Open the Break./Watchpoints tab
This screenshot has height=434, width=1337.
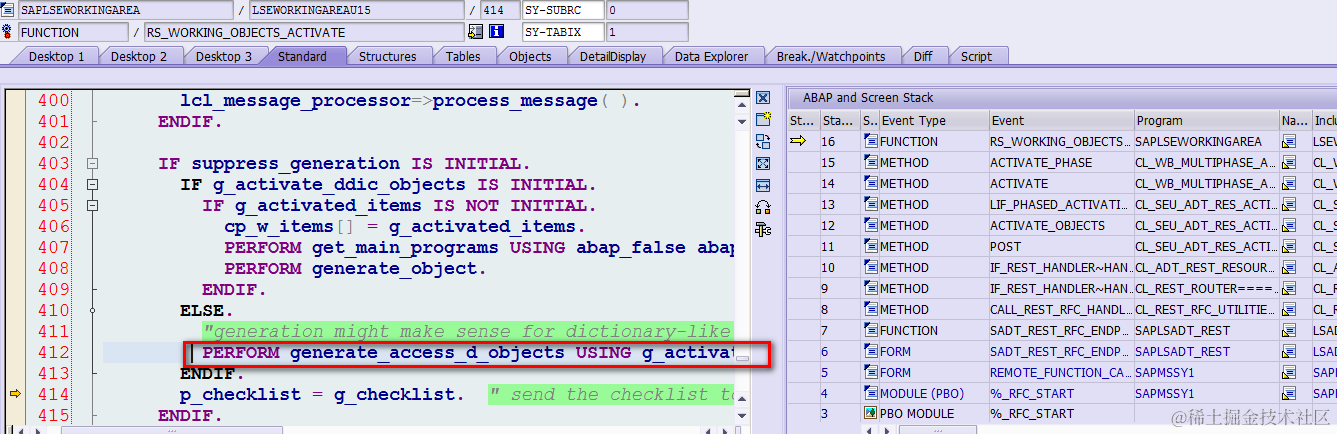pos(831,56)
